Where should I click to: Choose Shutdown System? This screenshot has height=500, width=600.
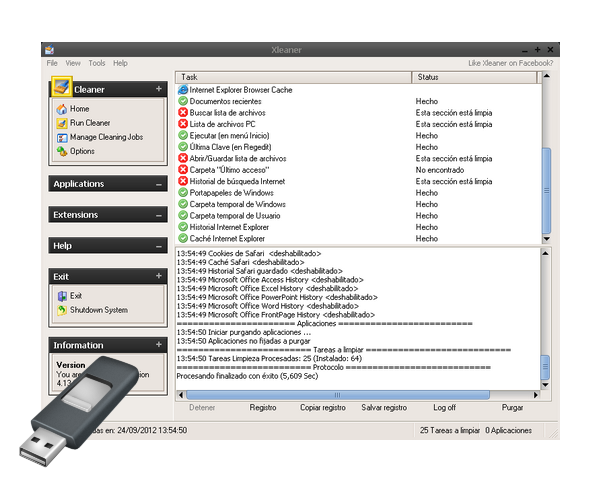pyautogui.click(x=99, y=310)
